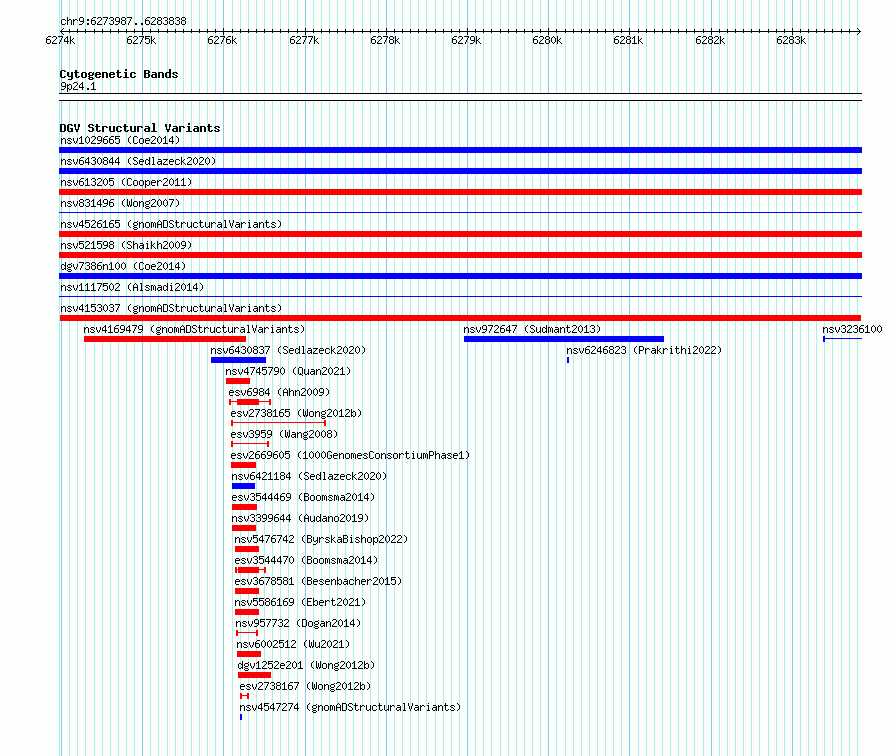Click esv2669605 1000GenomesConsortiumPhase1 label

[350, 455]
